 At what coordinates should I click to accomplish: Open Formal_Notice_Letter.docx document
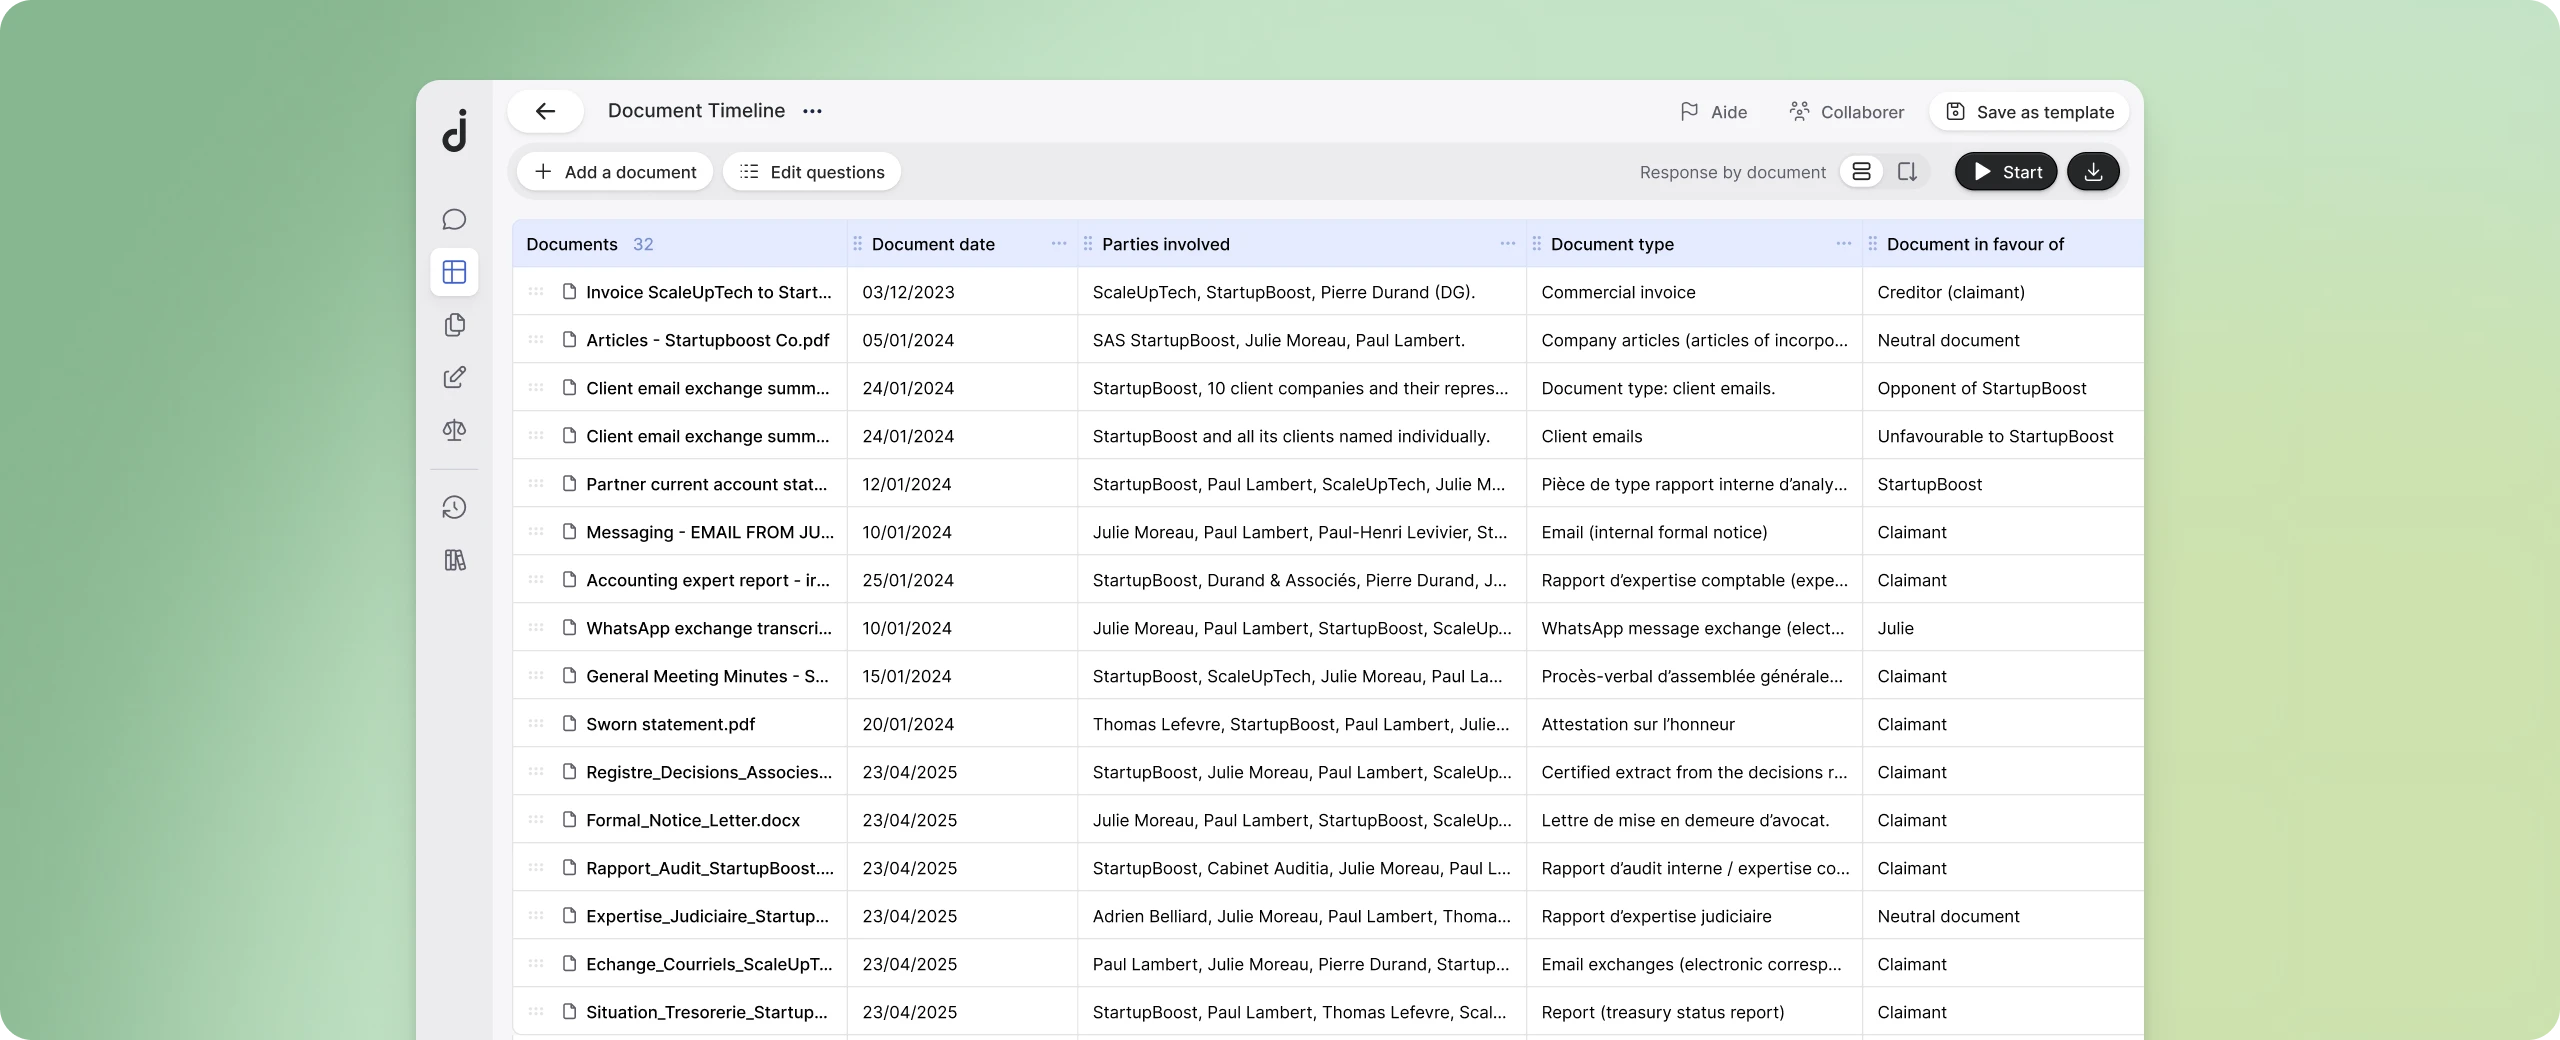pos(693,820)
